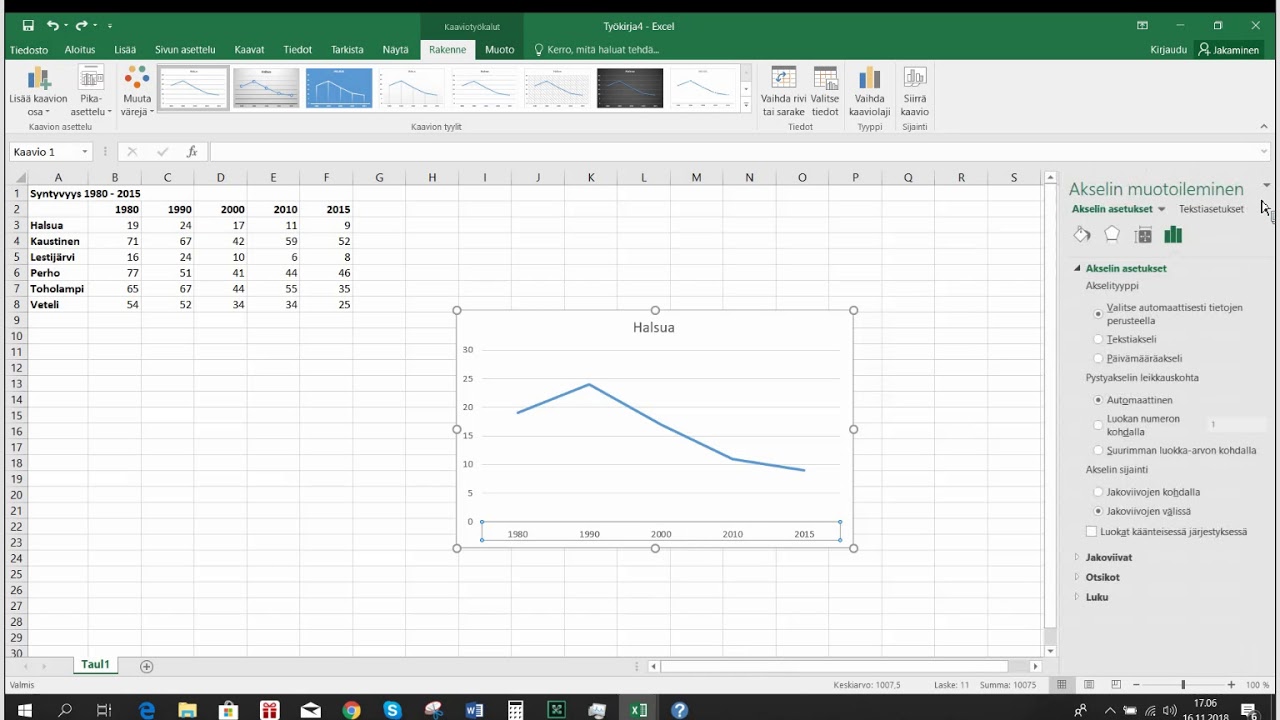Viewport: 1280px width, 720px height.
Task: Open Size & Properties section icon
Action: pyautogui.click(x=1144, y=235)
